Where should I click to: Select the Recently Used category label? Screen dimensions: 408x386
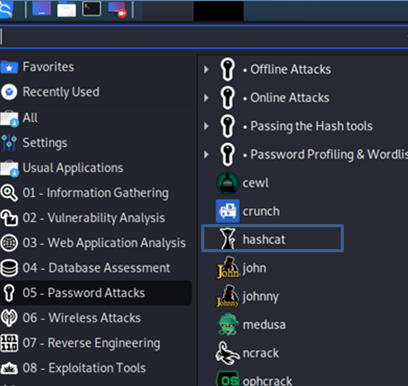(x=61, y=92)
